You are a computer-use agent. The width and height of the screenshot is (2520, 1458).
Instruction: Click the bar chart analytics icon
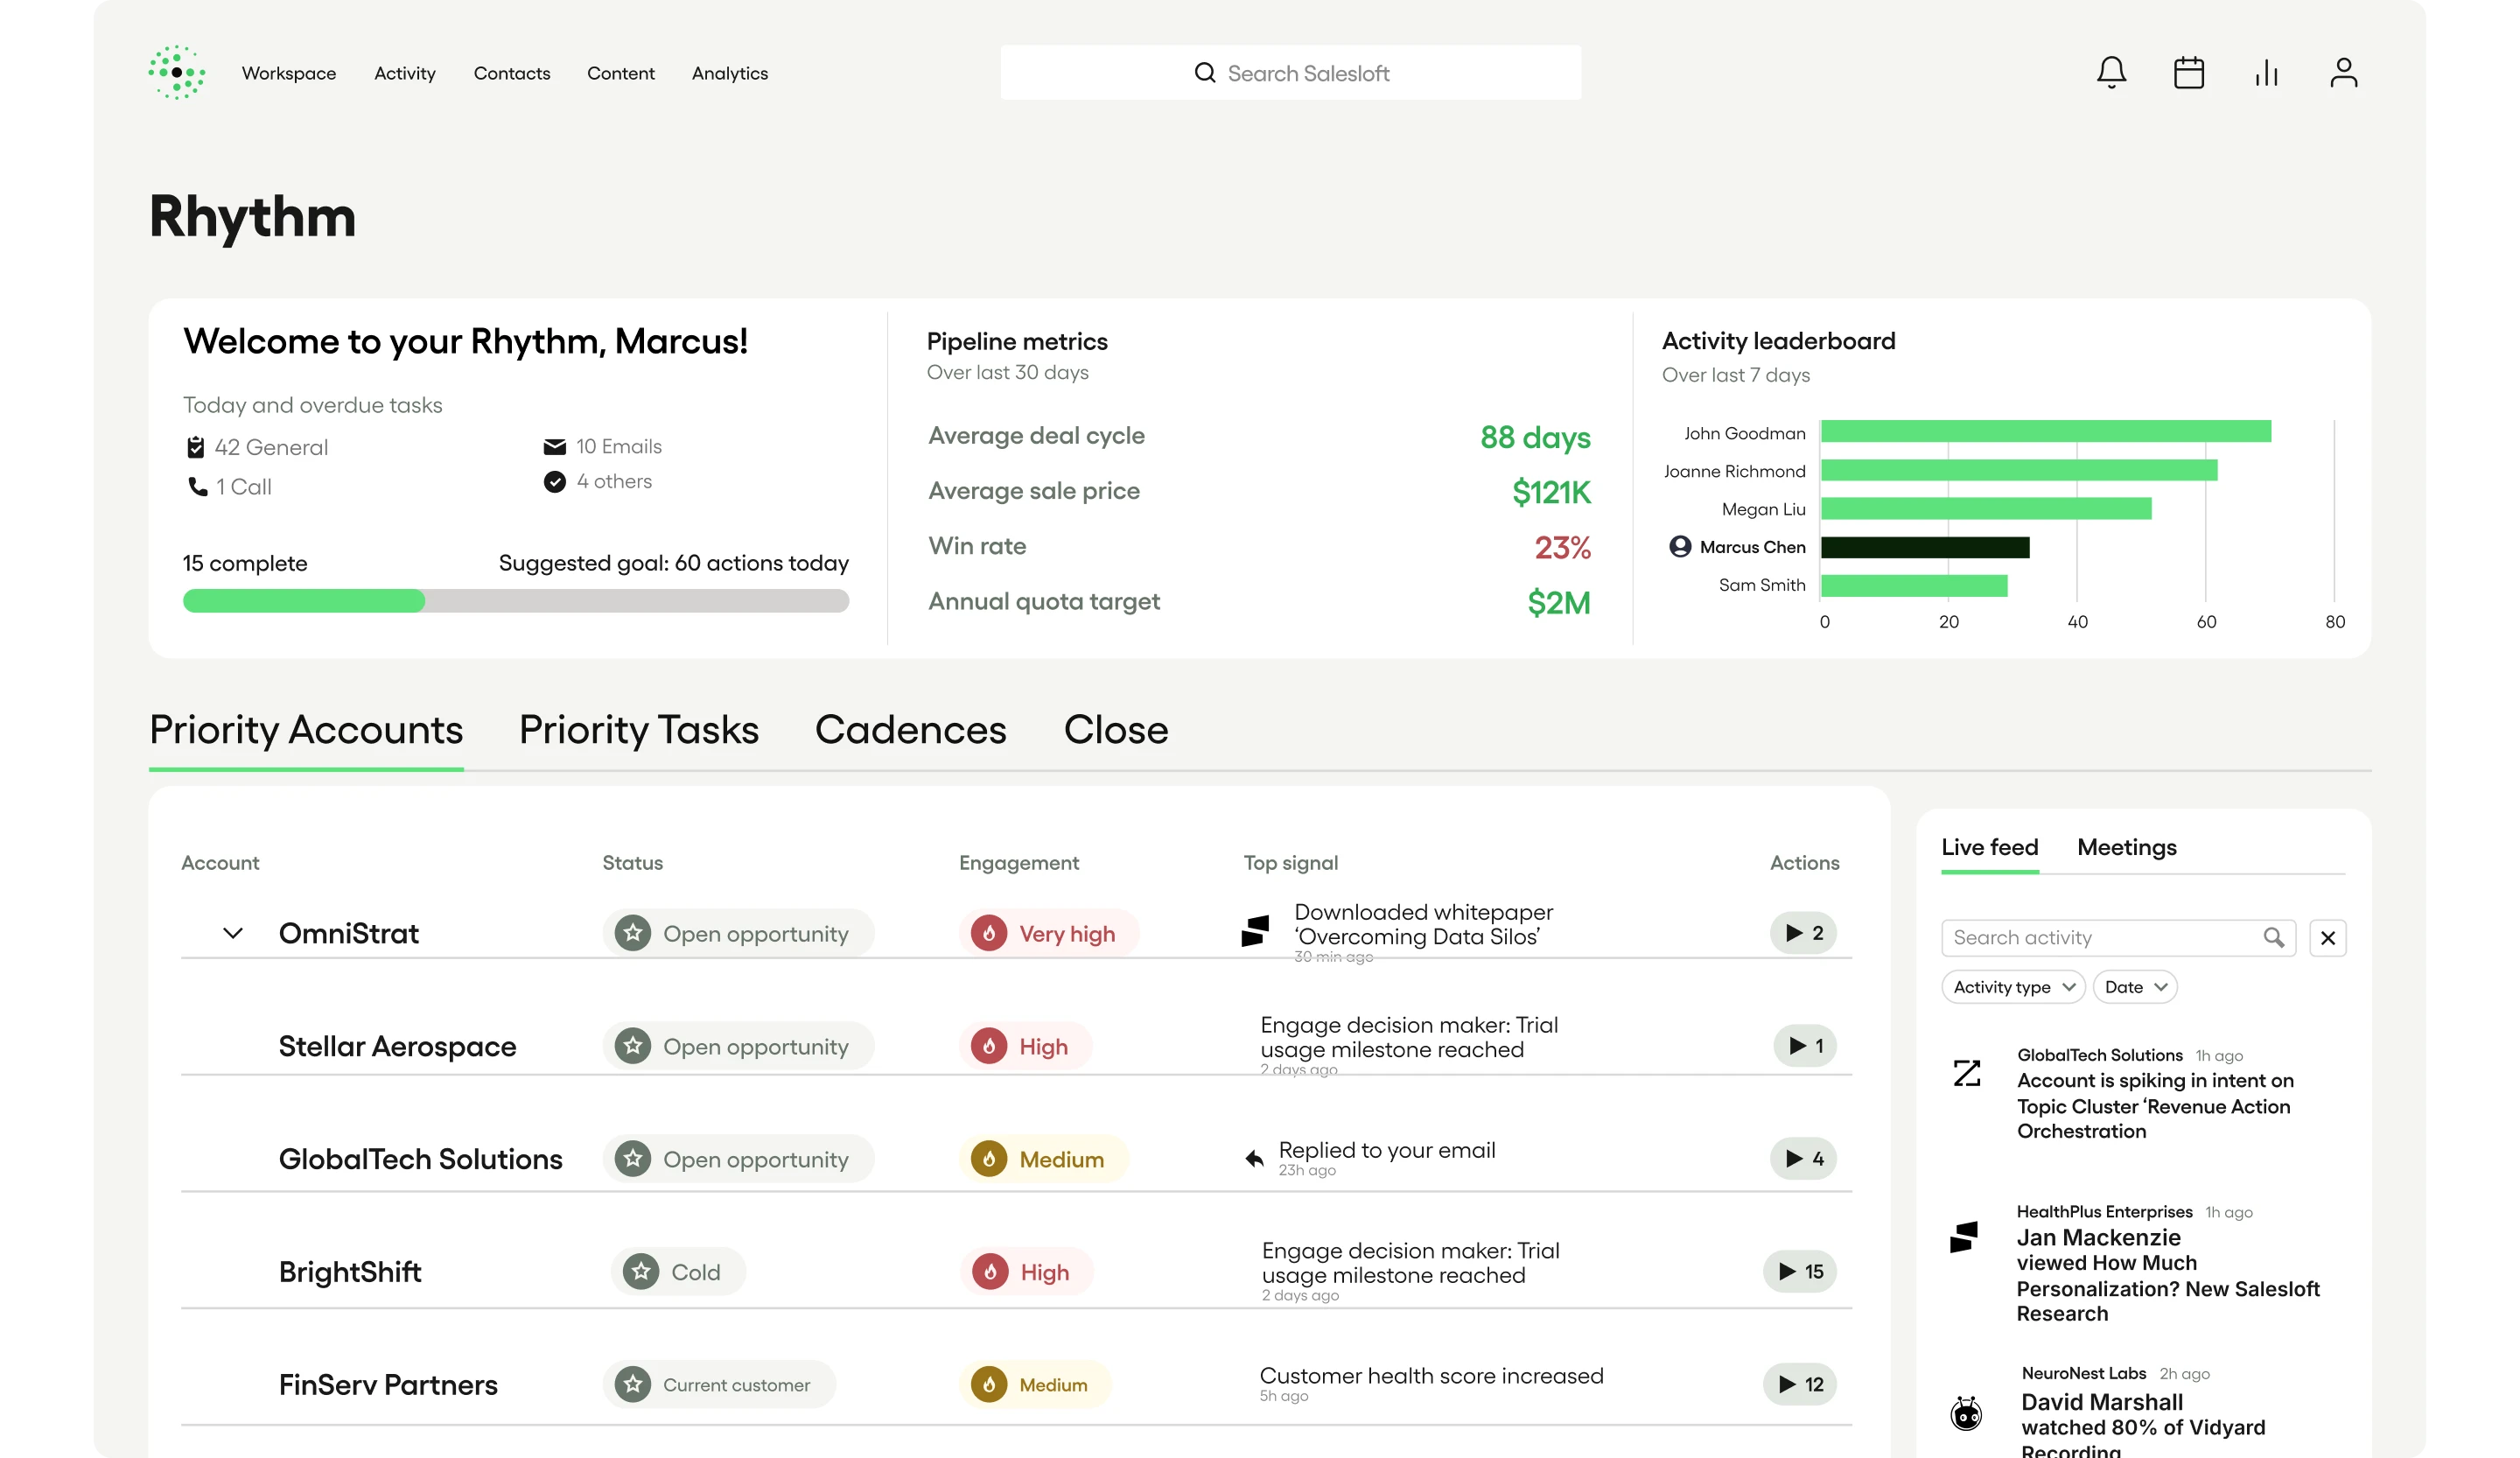click(x=2266, y=73)
